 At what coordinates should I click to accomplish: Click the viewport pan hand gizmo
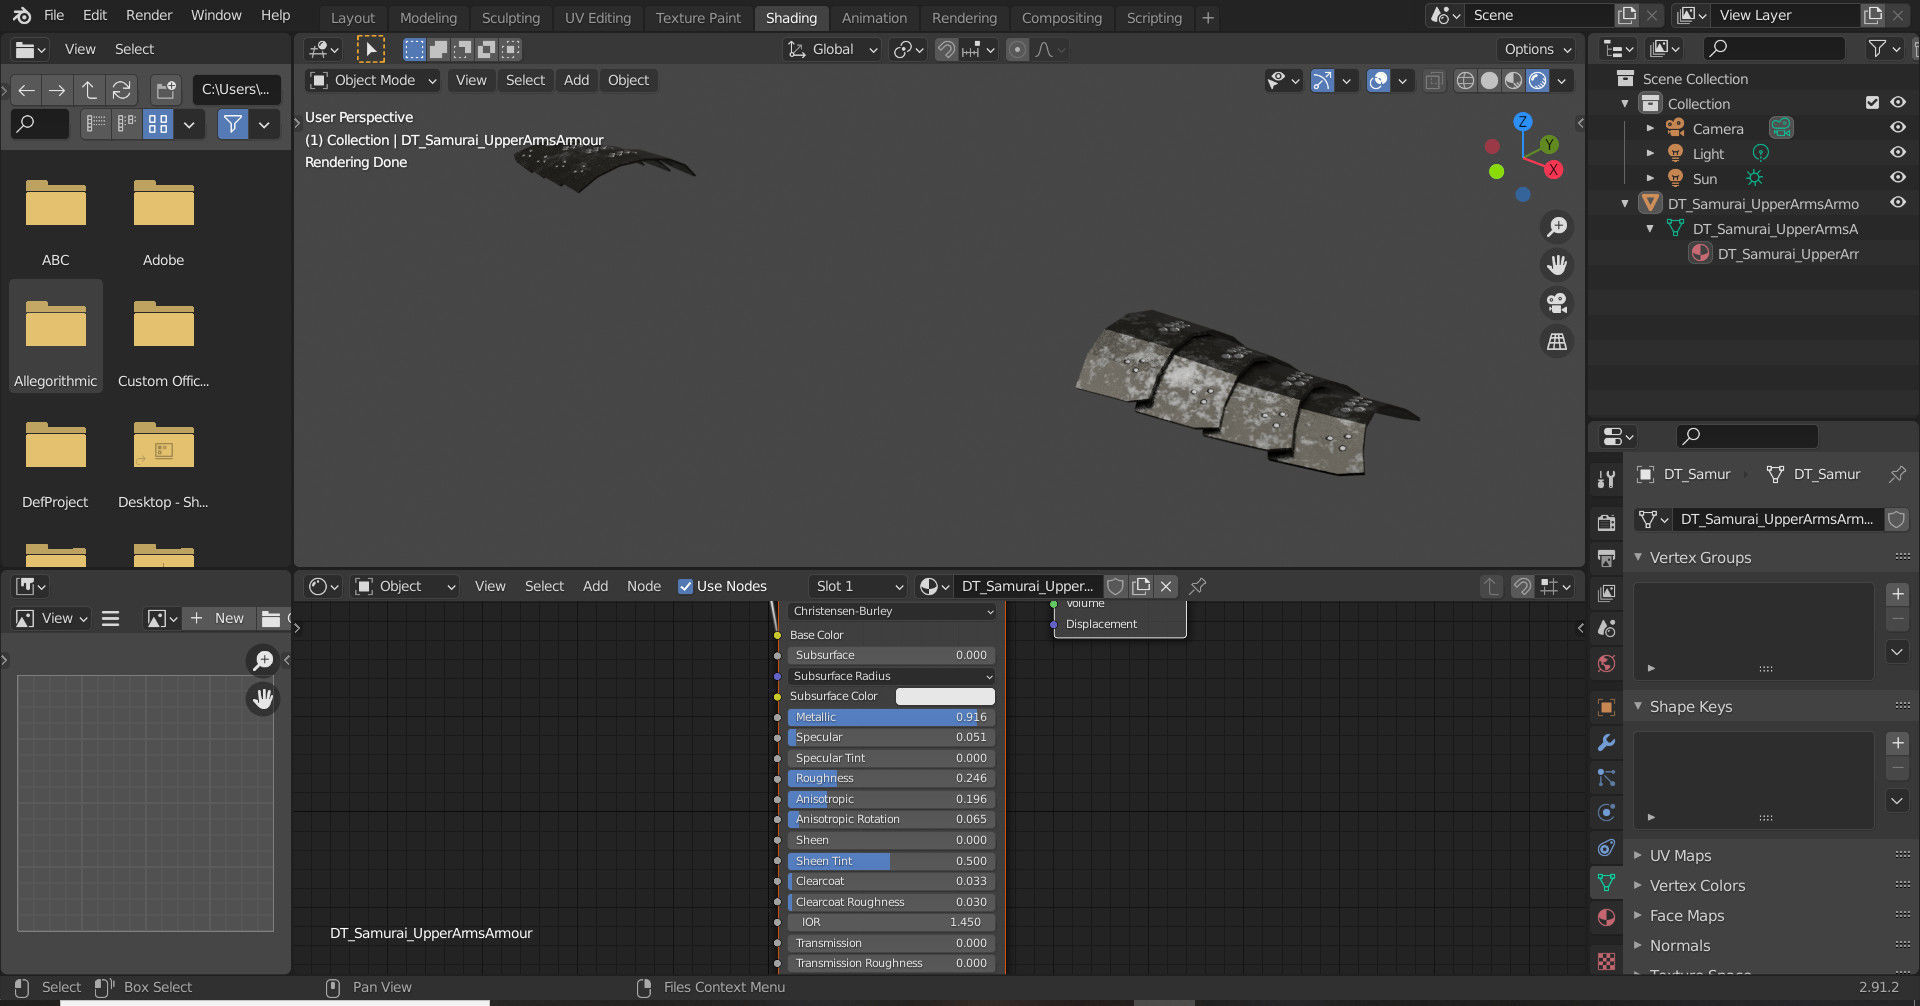1557,265
